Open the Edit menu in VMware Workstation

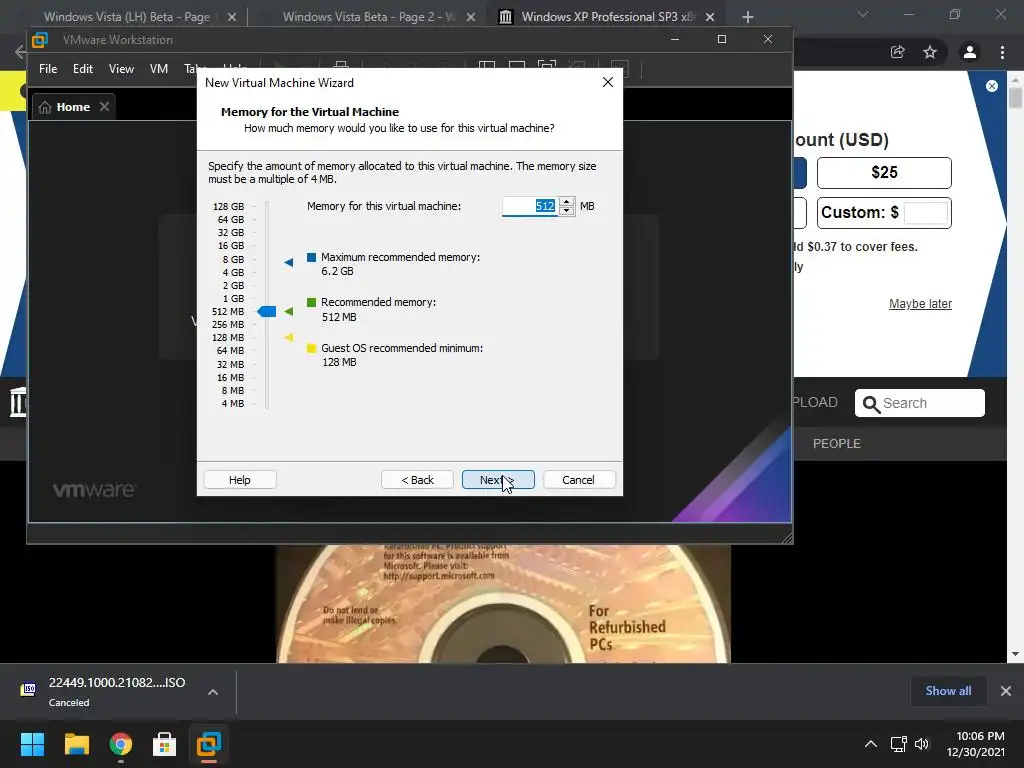(83, 69)
